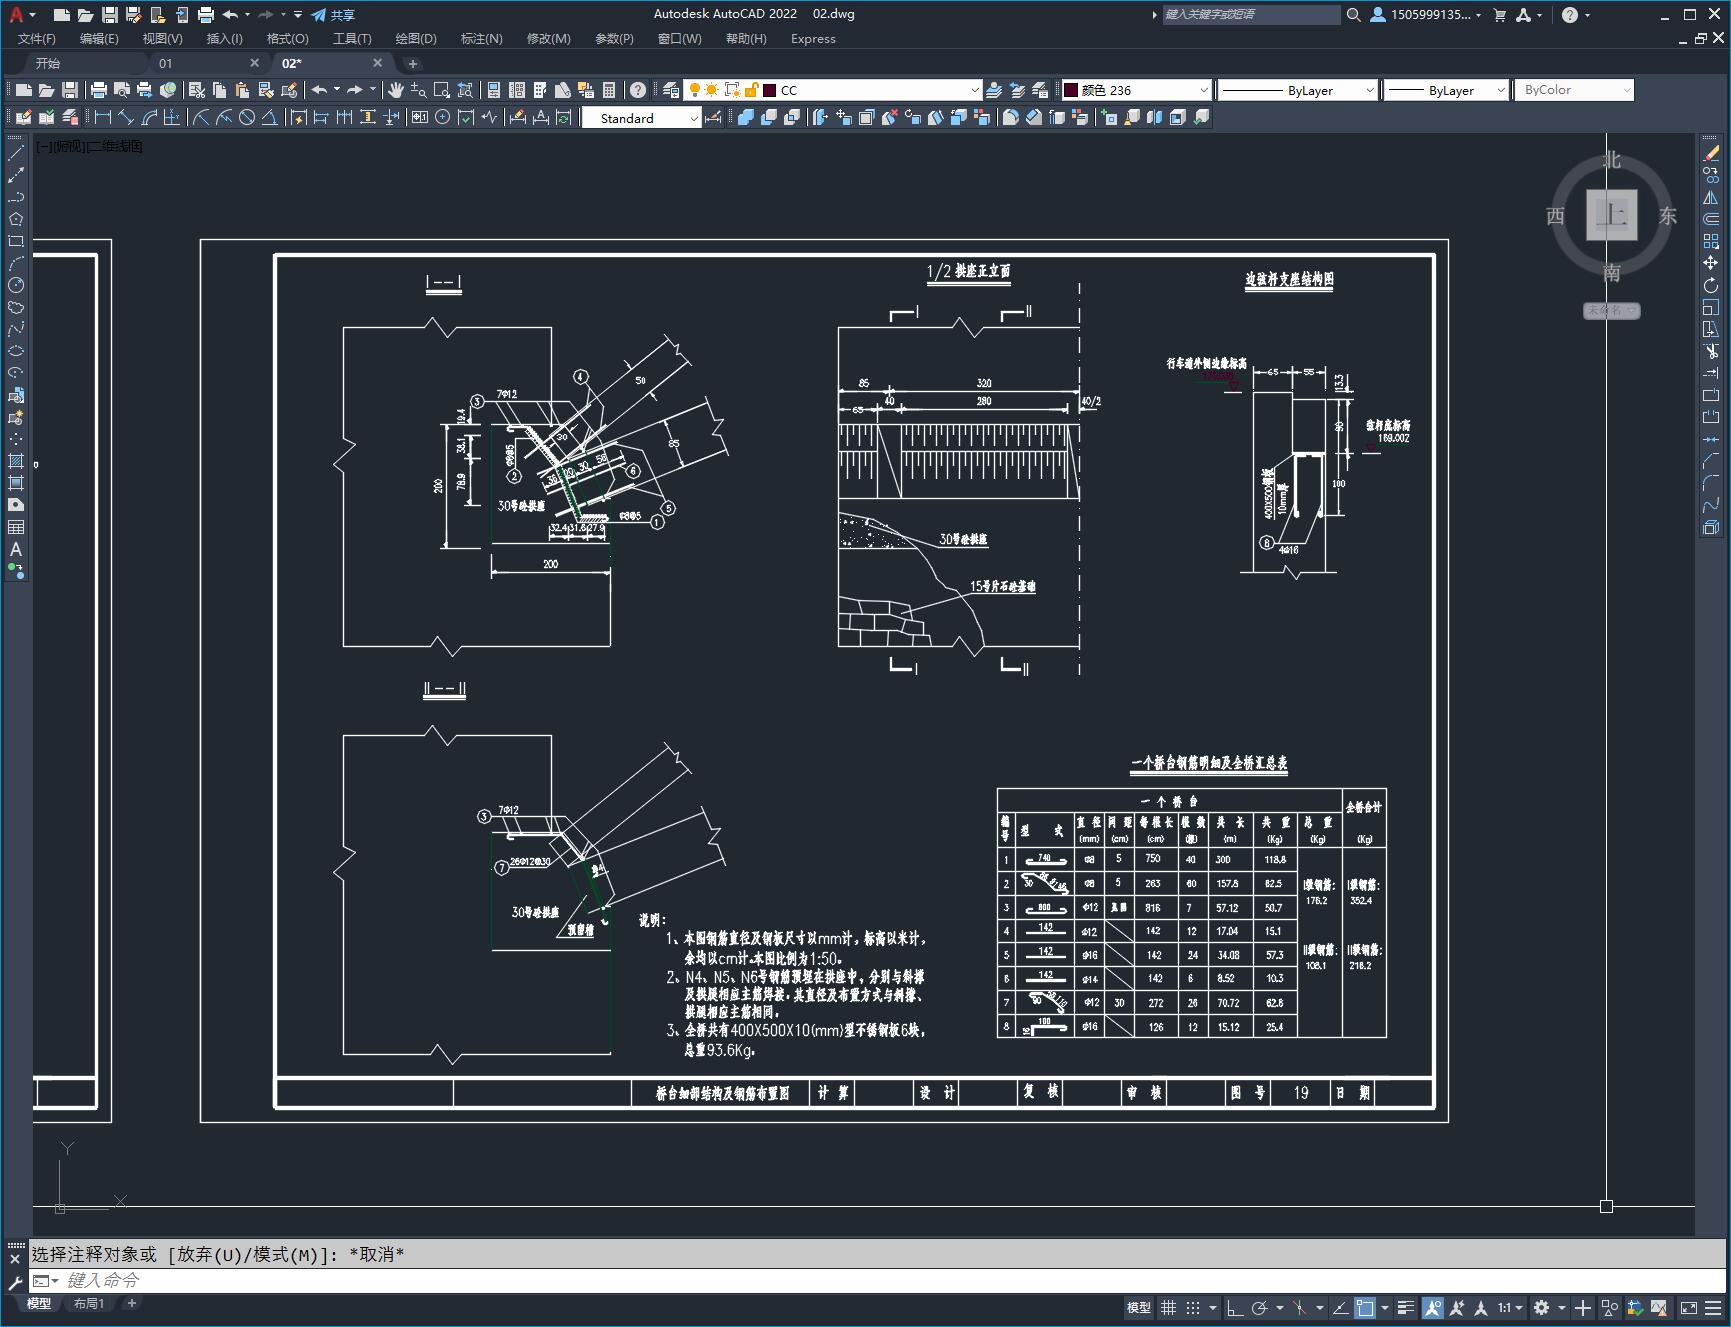
Task: Click the Pan hand tool
Action: click(396, 90)
